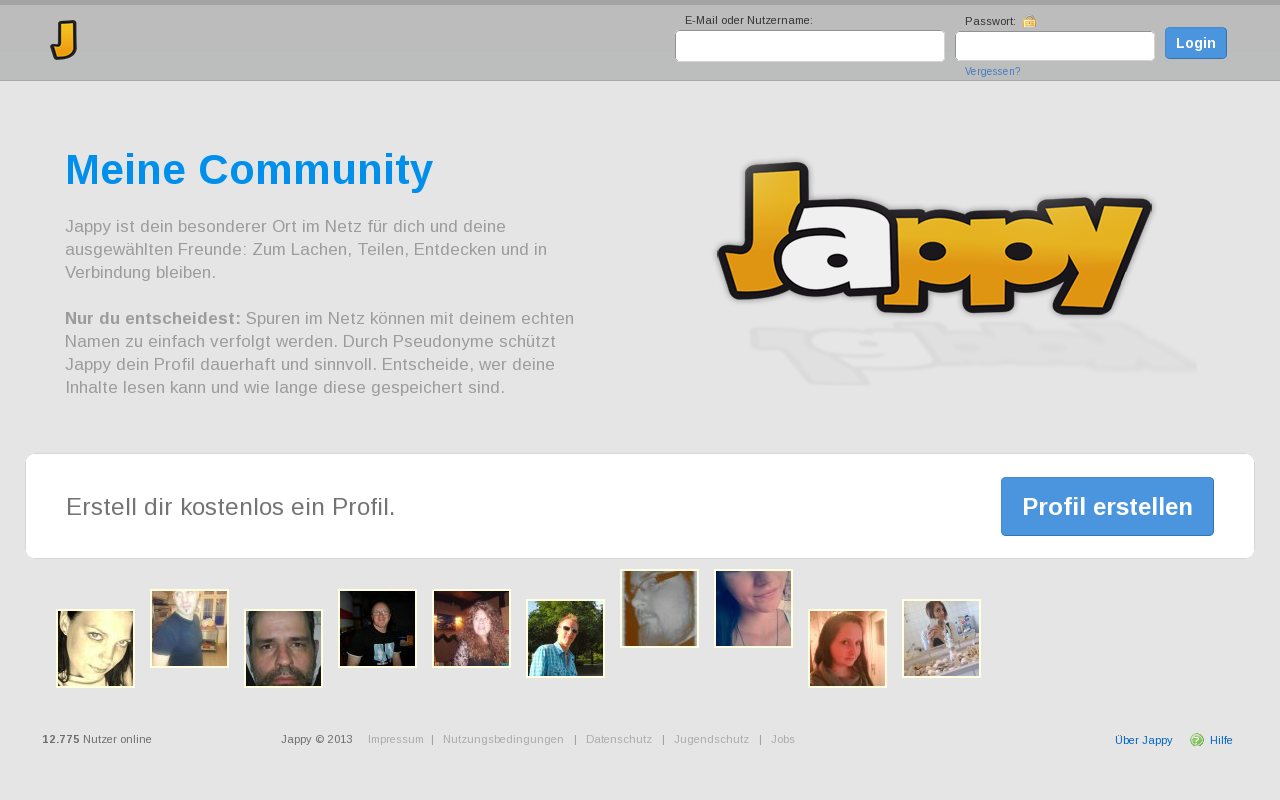
Task: Click the 12.775 Nutzer online text
Action: [x=97, y=740]
